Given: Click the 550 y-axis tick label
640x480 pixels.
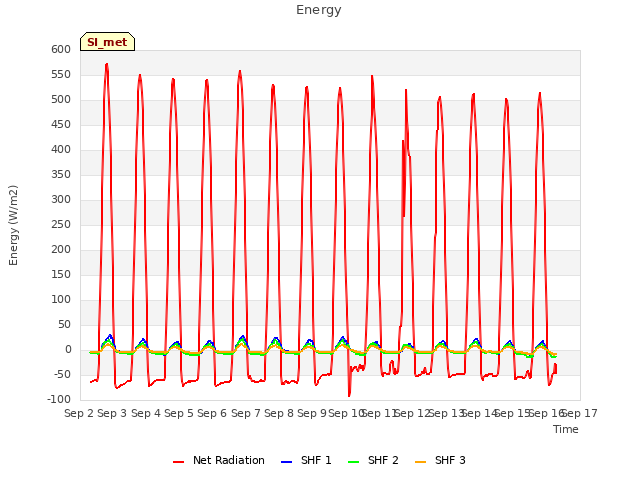Looking at the screenshot, I should click(61, 75).
